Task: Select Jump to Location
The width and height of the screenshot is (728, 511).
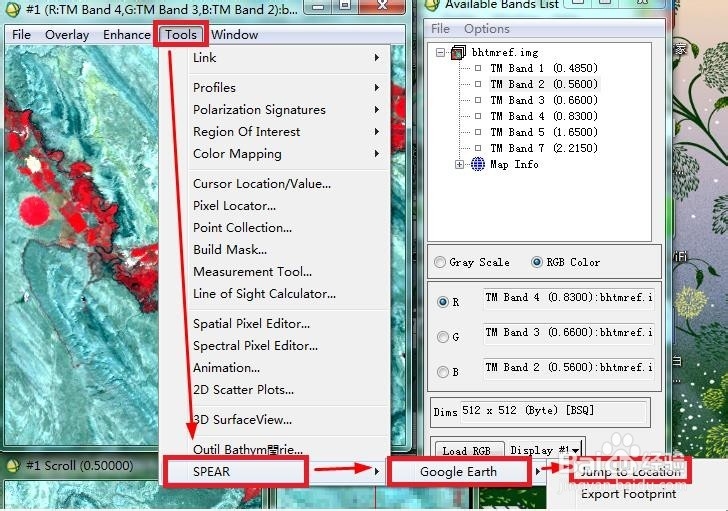Action: (630, 472)
